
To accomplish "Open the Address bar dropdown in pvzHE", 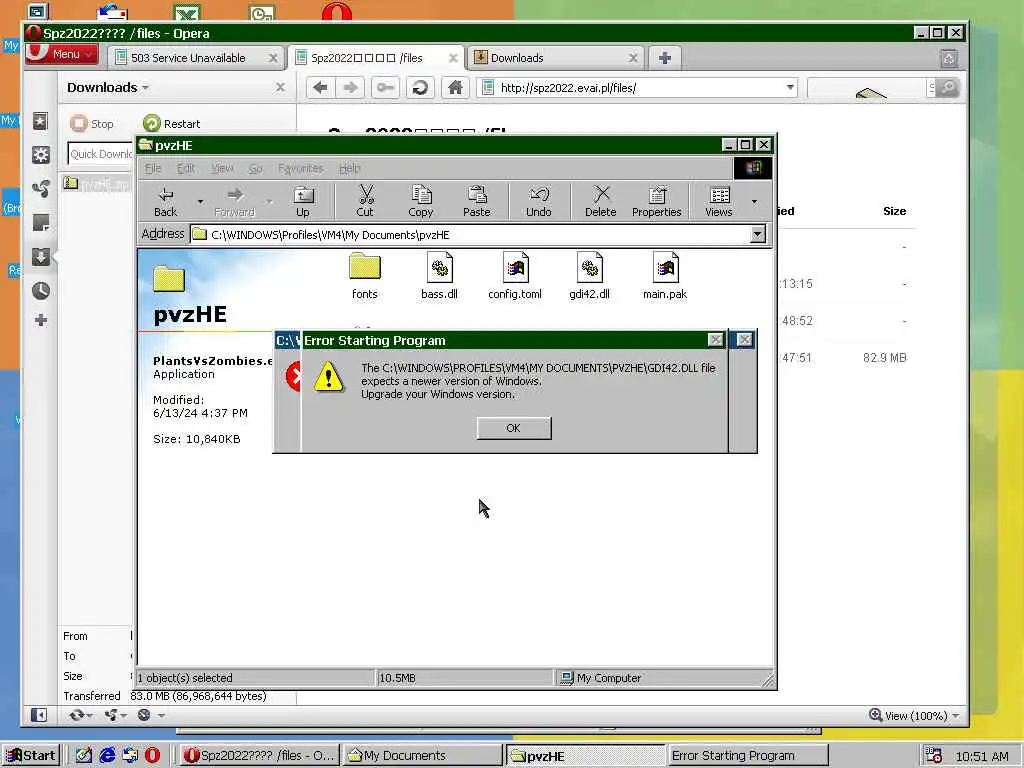I will [758, 234].
